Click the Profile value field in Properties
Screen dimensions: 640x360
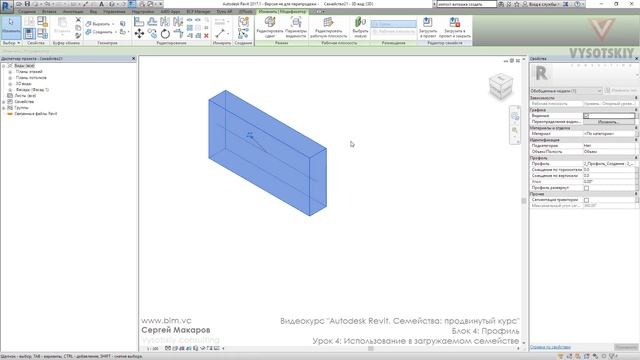pos(609,164)
